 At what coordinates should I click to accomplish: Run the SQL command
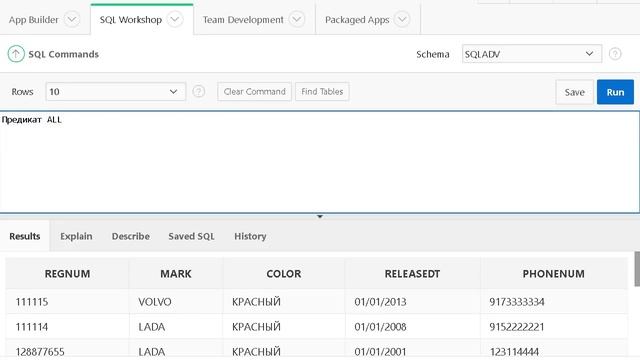pyautogui.click(x=615, y=92)
